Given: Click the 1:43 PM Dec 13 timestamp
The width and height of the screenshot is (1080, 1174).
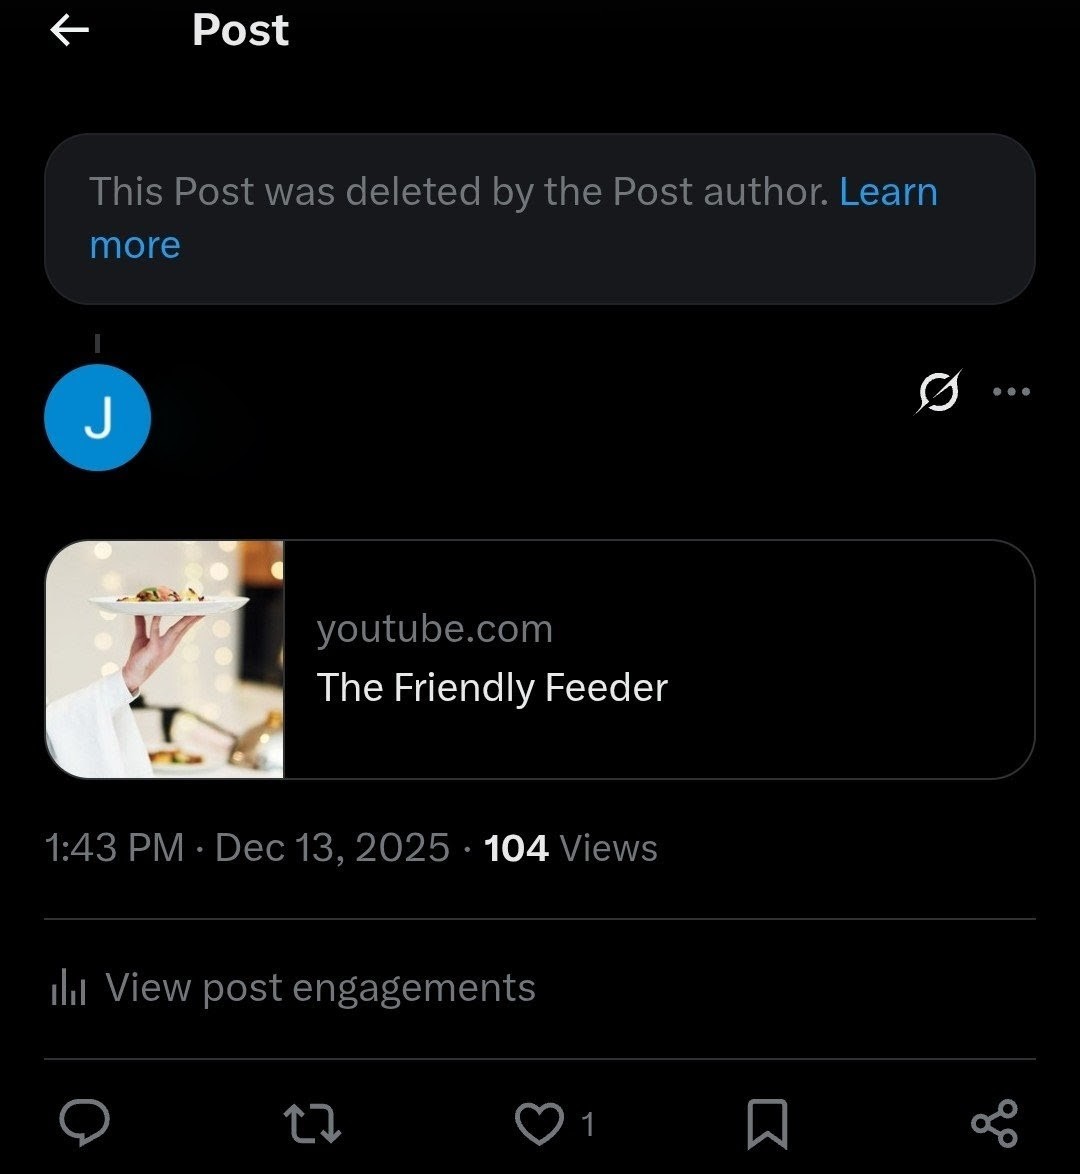Looking at the screenshot, I should [247, 849].
